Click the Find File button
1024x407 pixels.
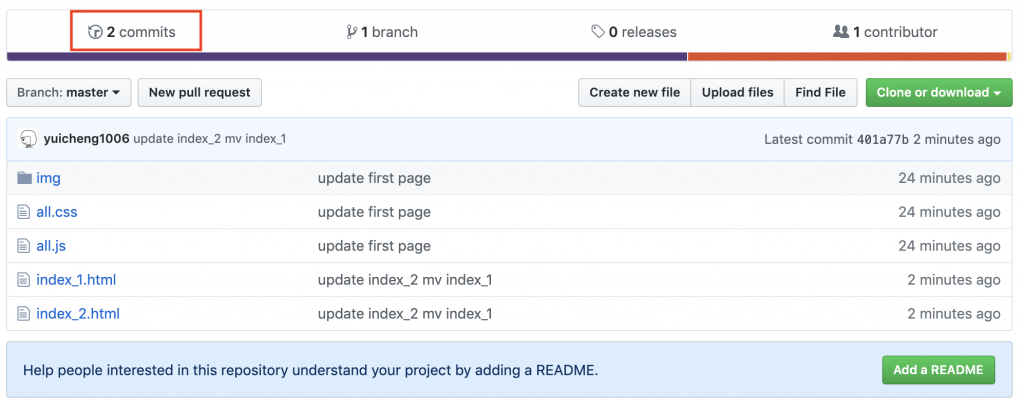pos(820,93)
